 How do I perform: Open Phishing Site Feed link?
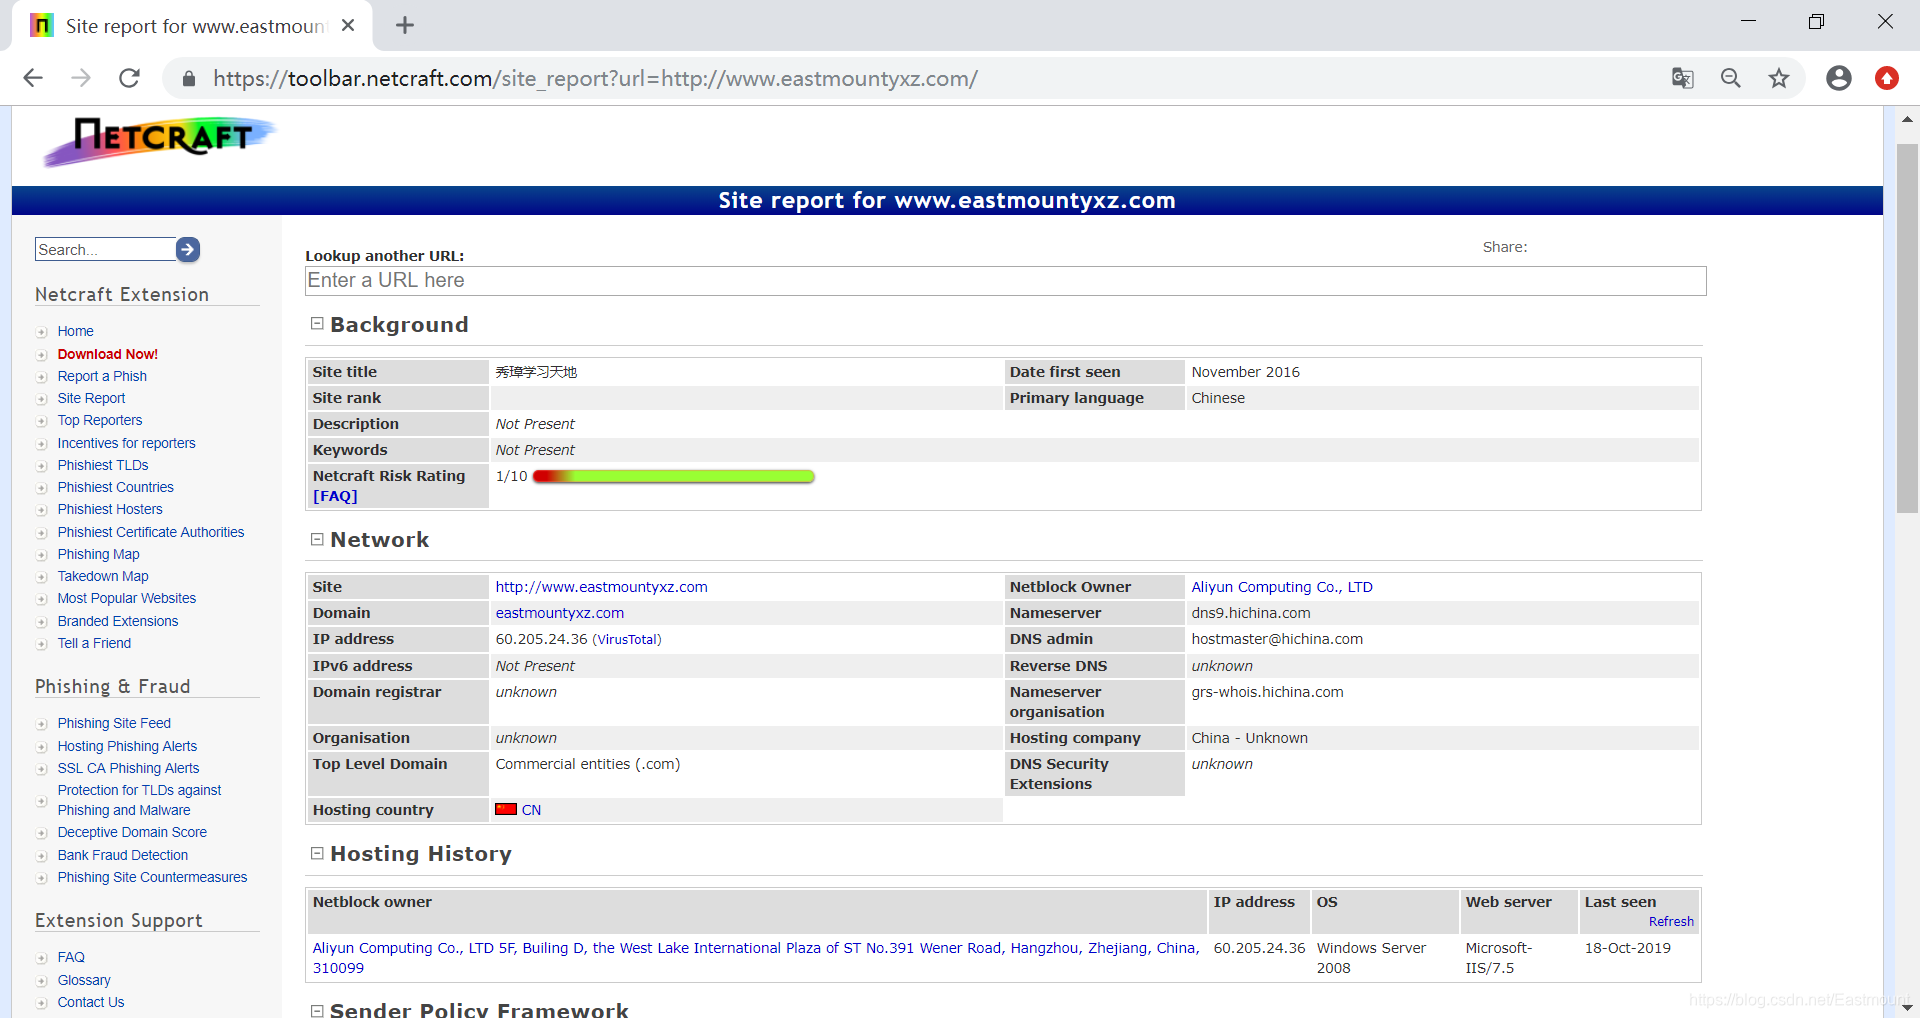(x=114, y=723)
